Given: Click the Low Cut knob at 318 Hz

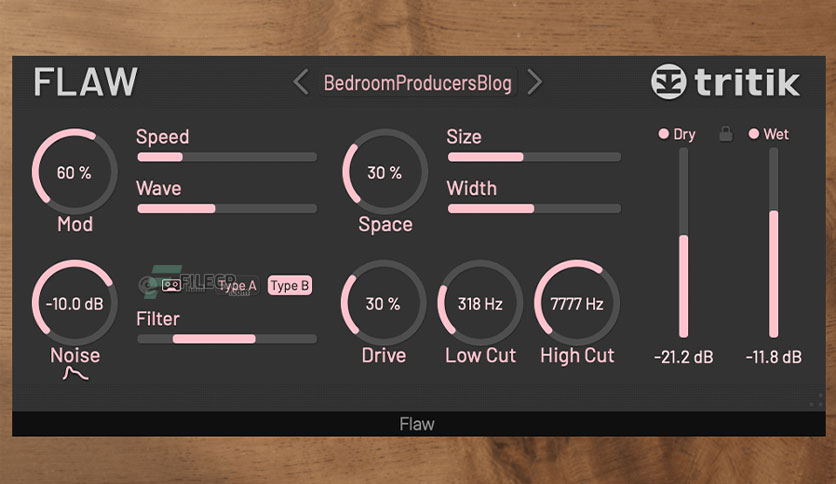Looking at the screenshot, I should coord(480,303).
